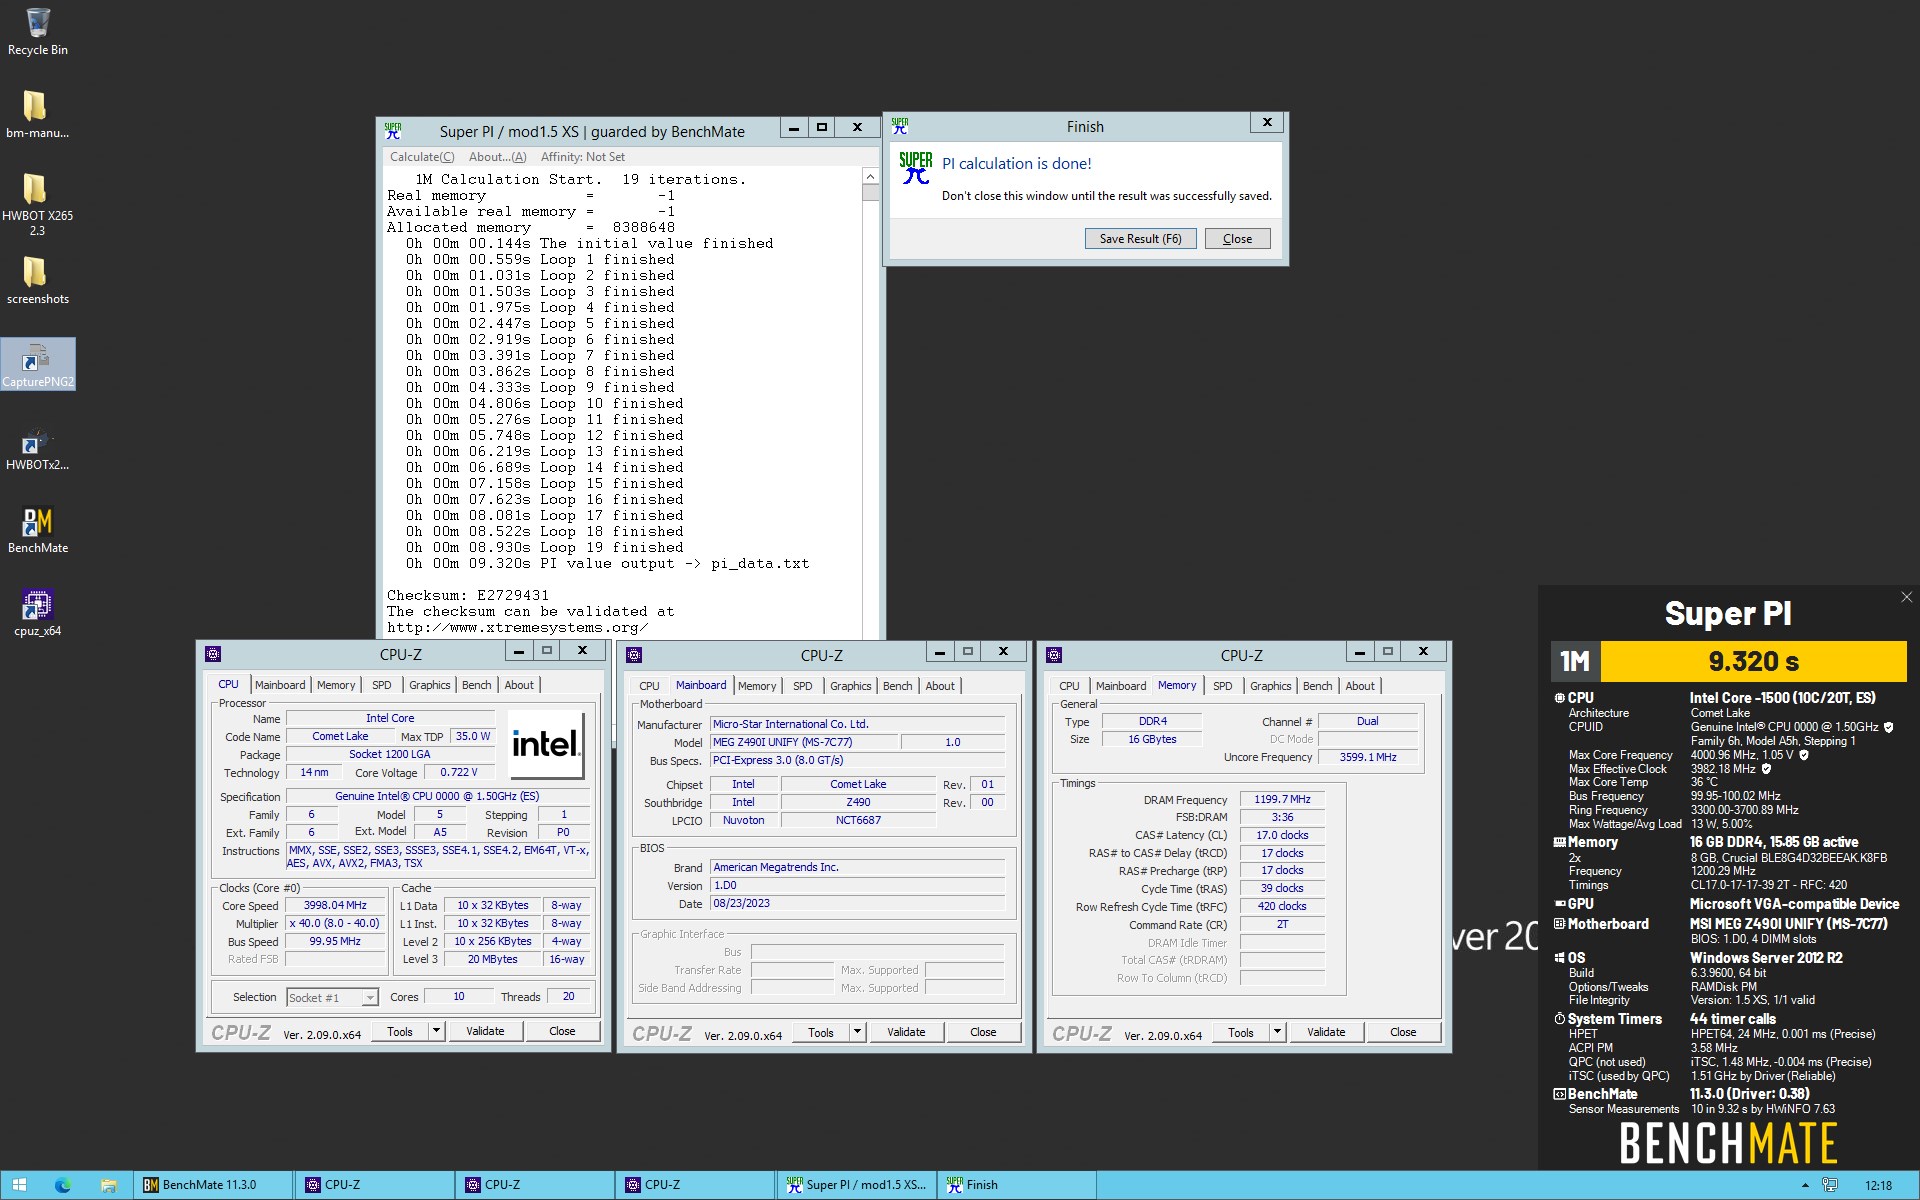Screen dimensions: 1920x1200
Task: Open the screenshots folder icon
Action: [37, 280]
